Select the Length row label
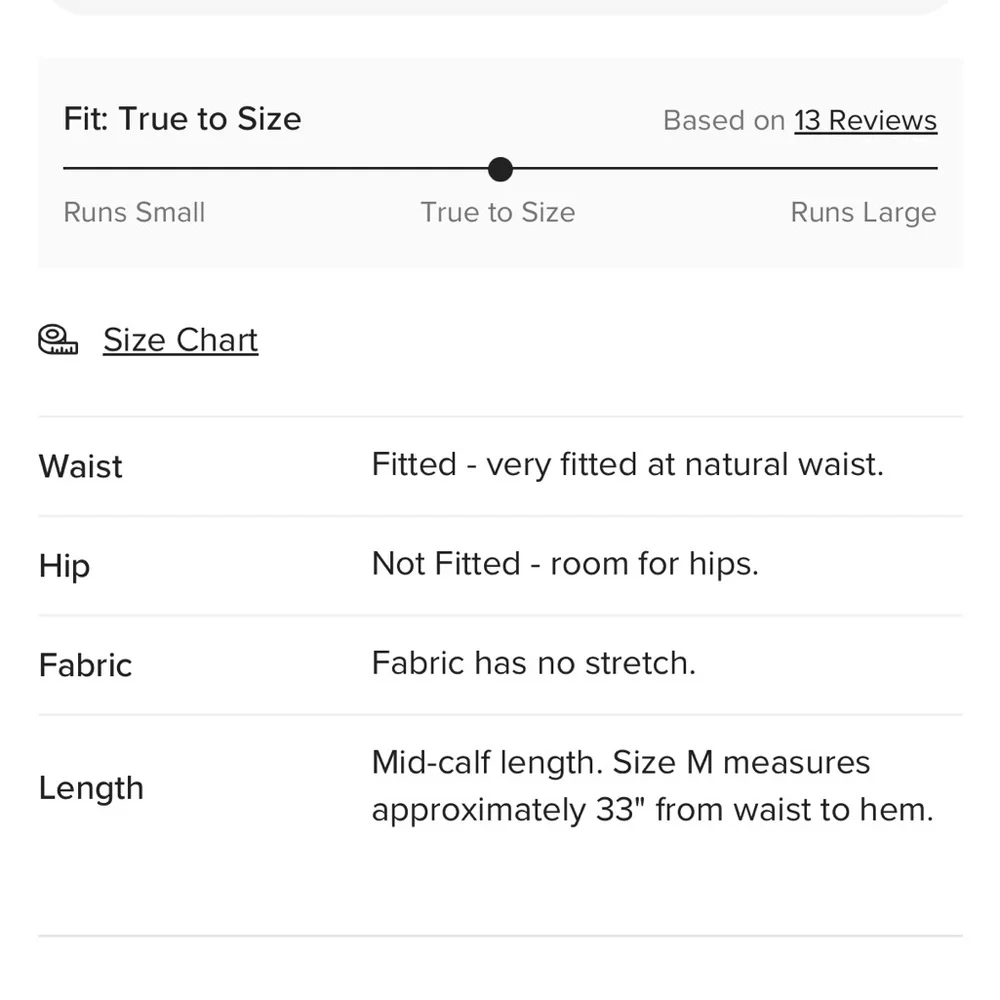1000x1000 pixels. coord(91,788)
